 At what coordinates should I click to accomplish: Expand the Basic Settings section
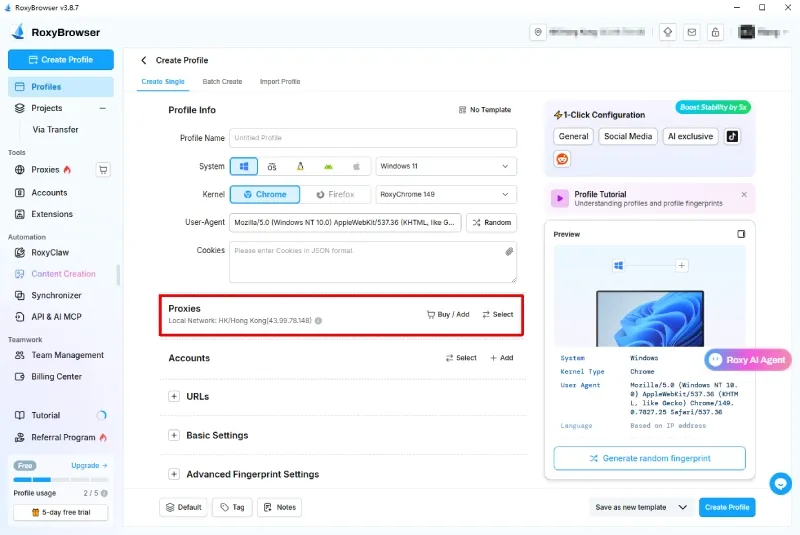174,435
